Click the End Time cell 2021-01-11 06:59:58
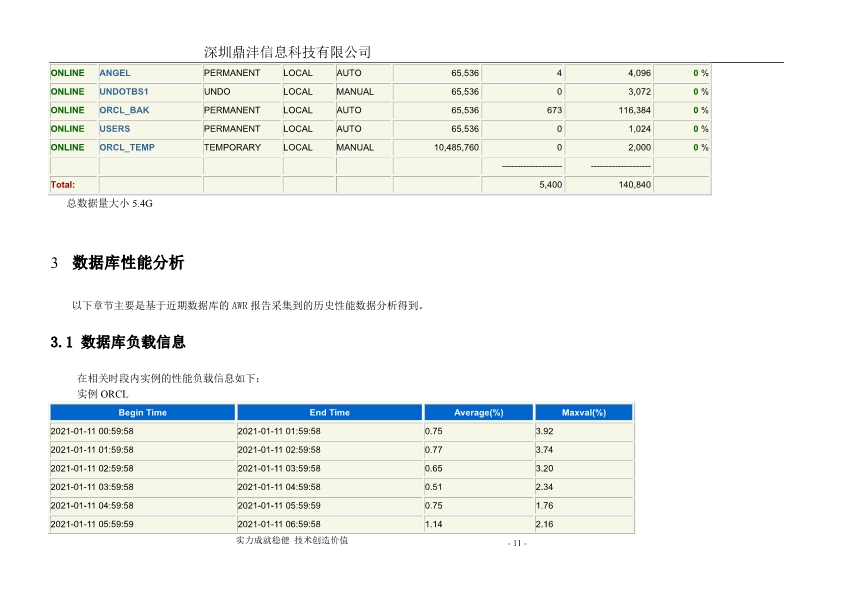 tap(279, 523)
